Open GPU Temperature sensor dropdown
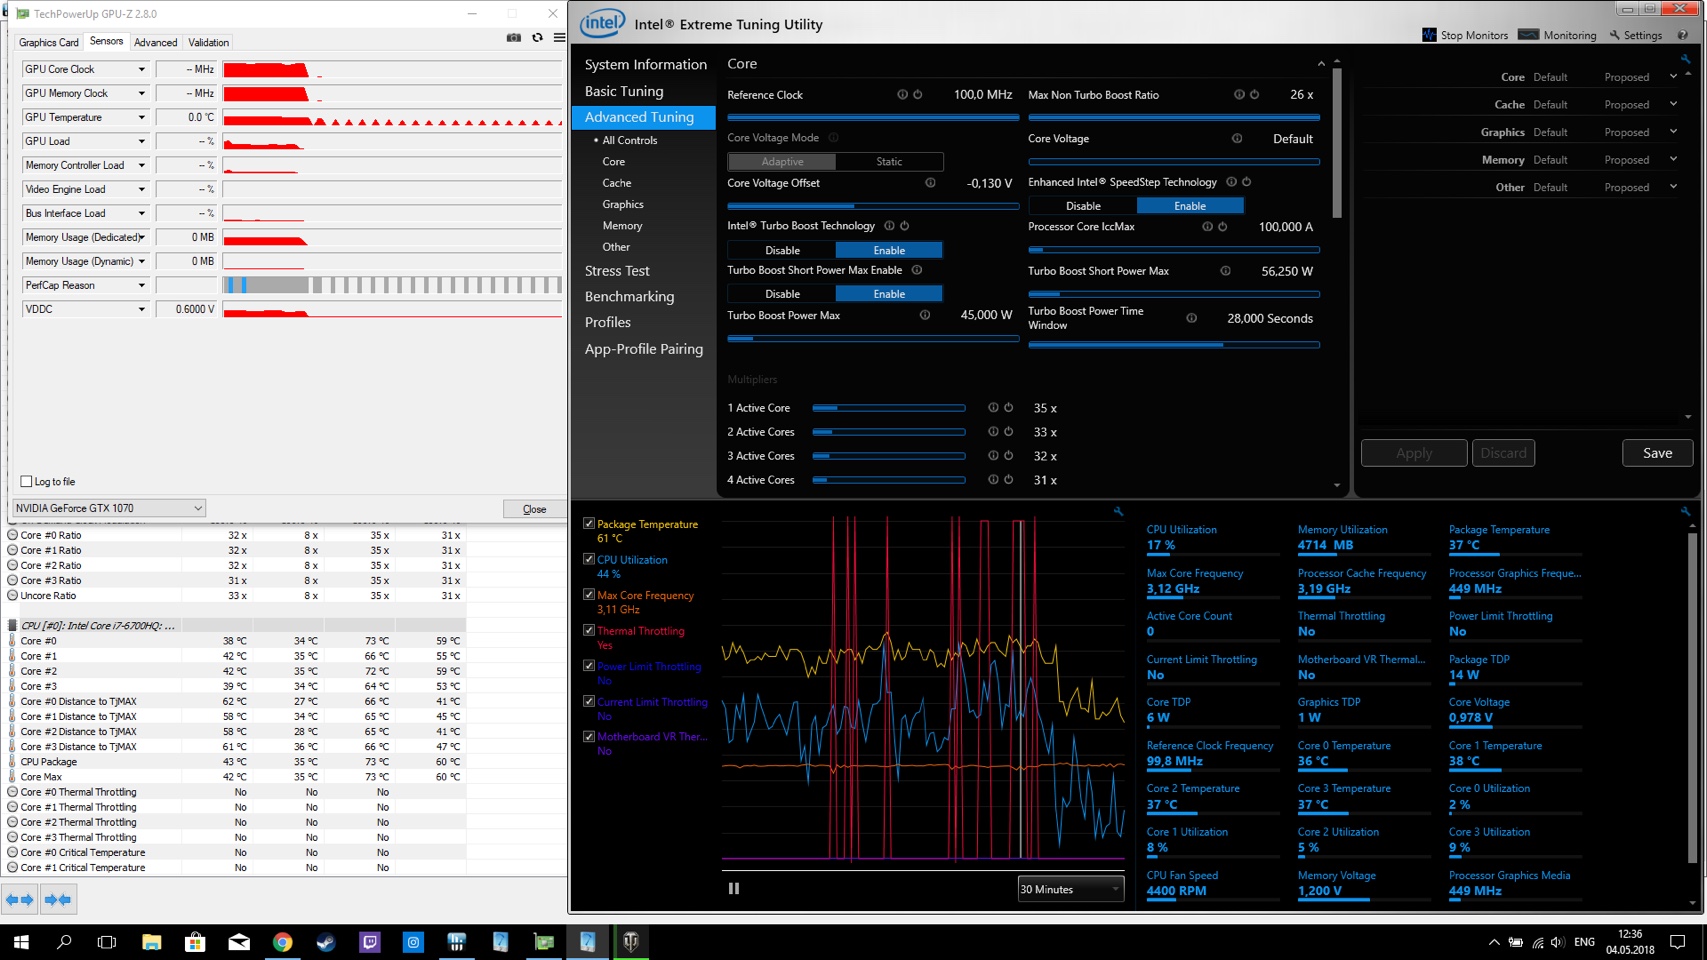Screen dimensions: 1707x960 point(141,117)
